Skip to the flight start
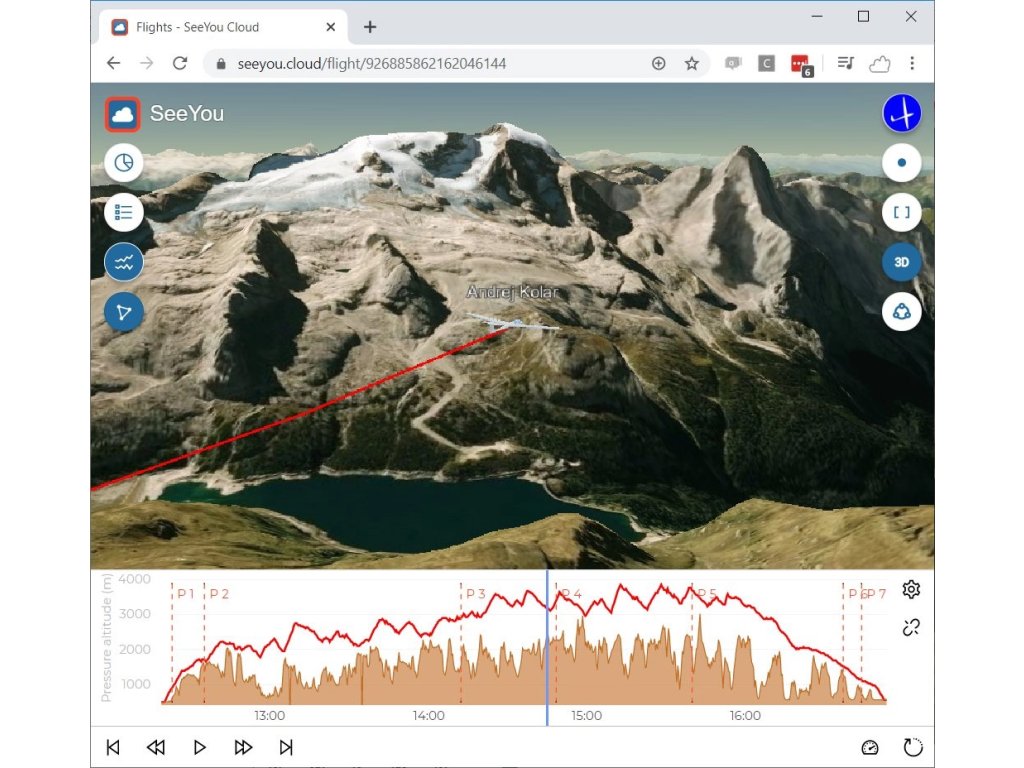1024x768 pixels. pyautogui.click(x=113, y=747)
